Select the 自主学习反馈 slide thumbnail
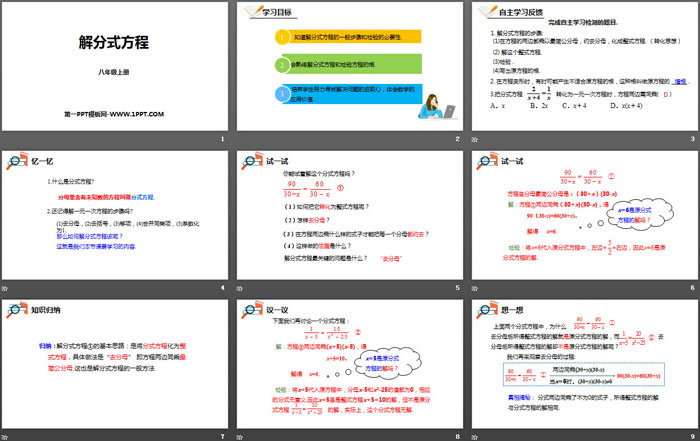 click(585, 66)
